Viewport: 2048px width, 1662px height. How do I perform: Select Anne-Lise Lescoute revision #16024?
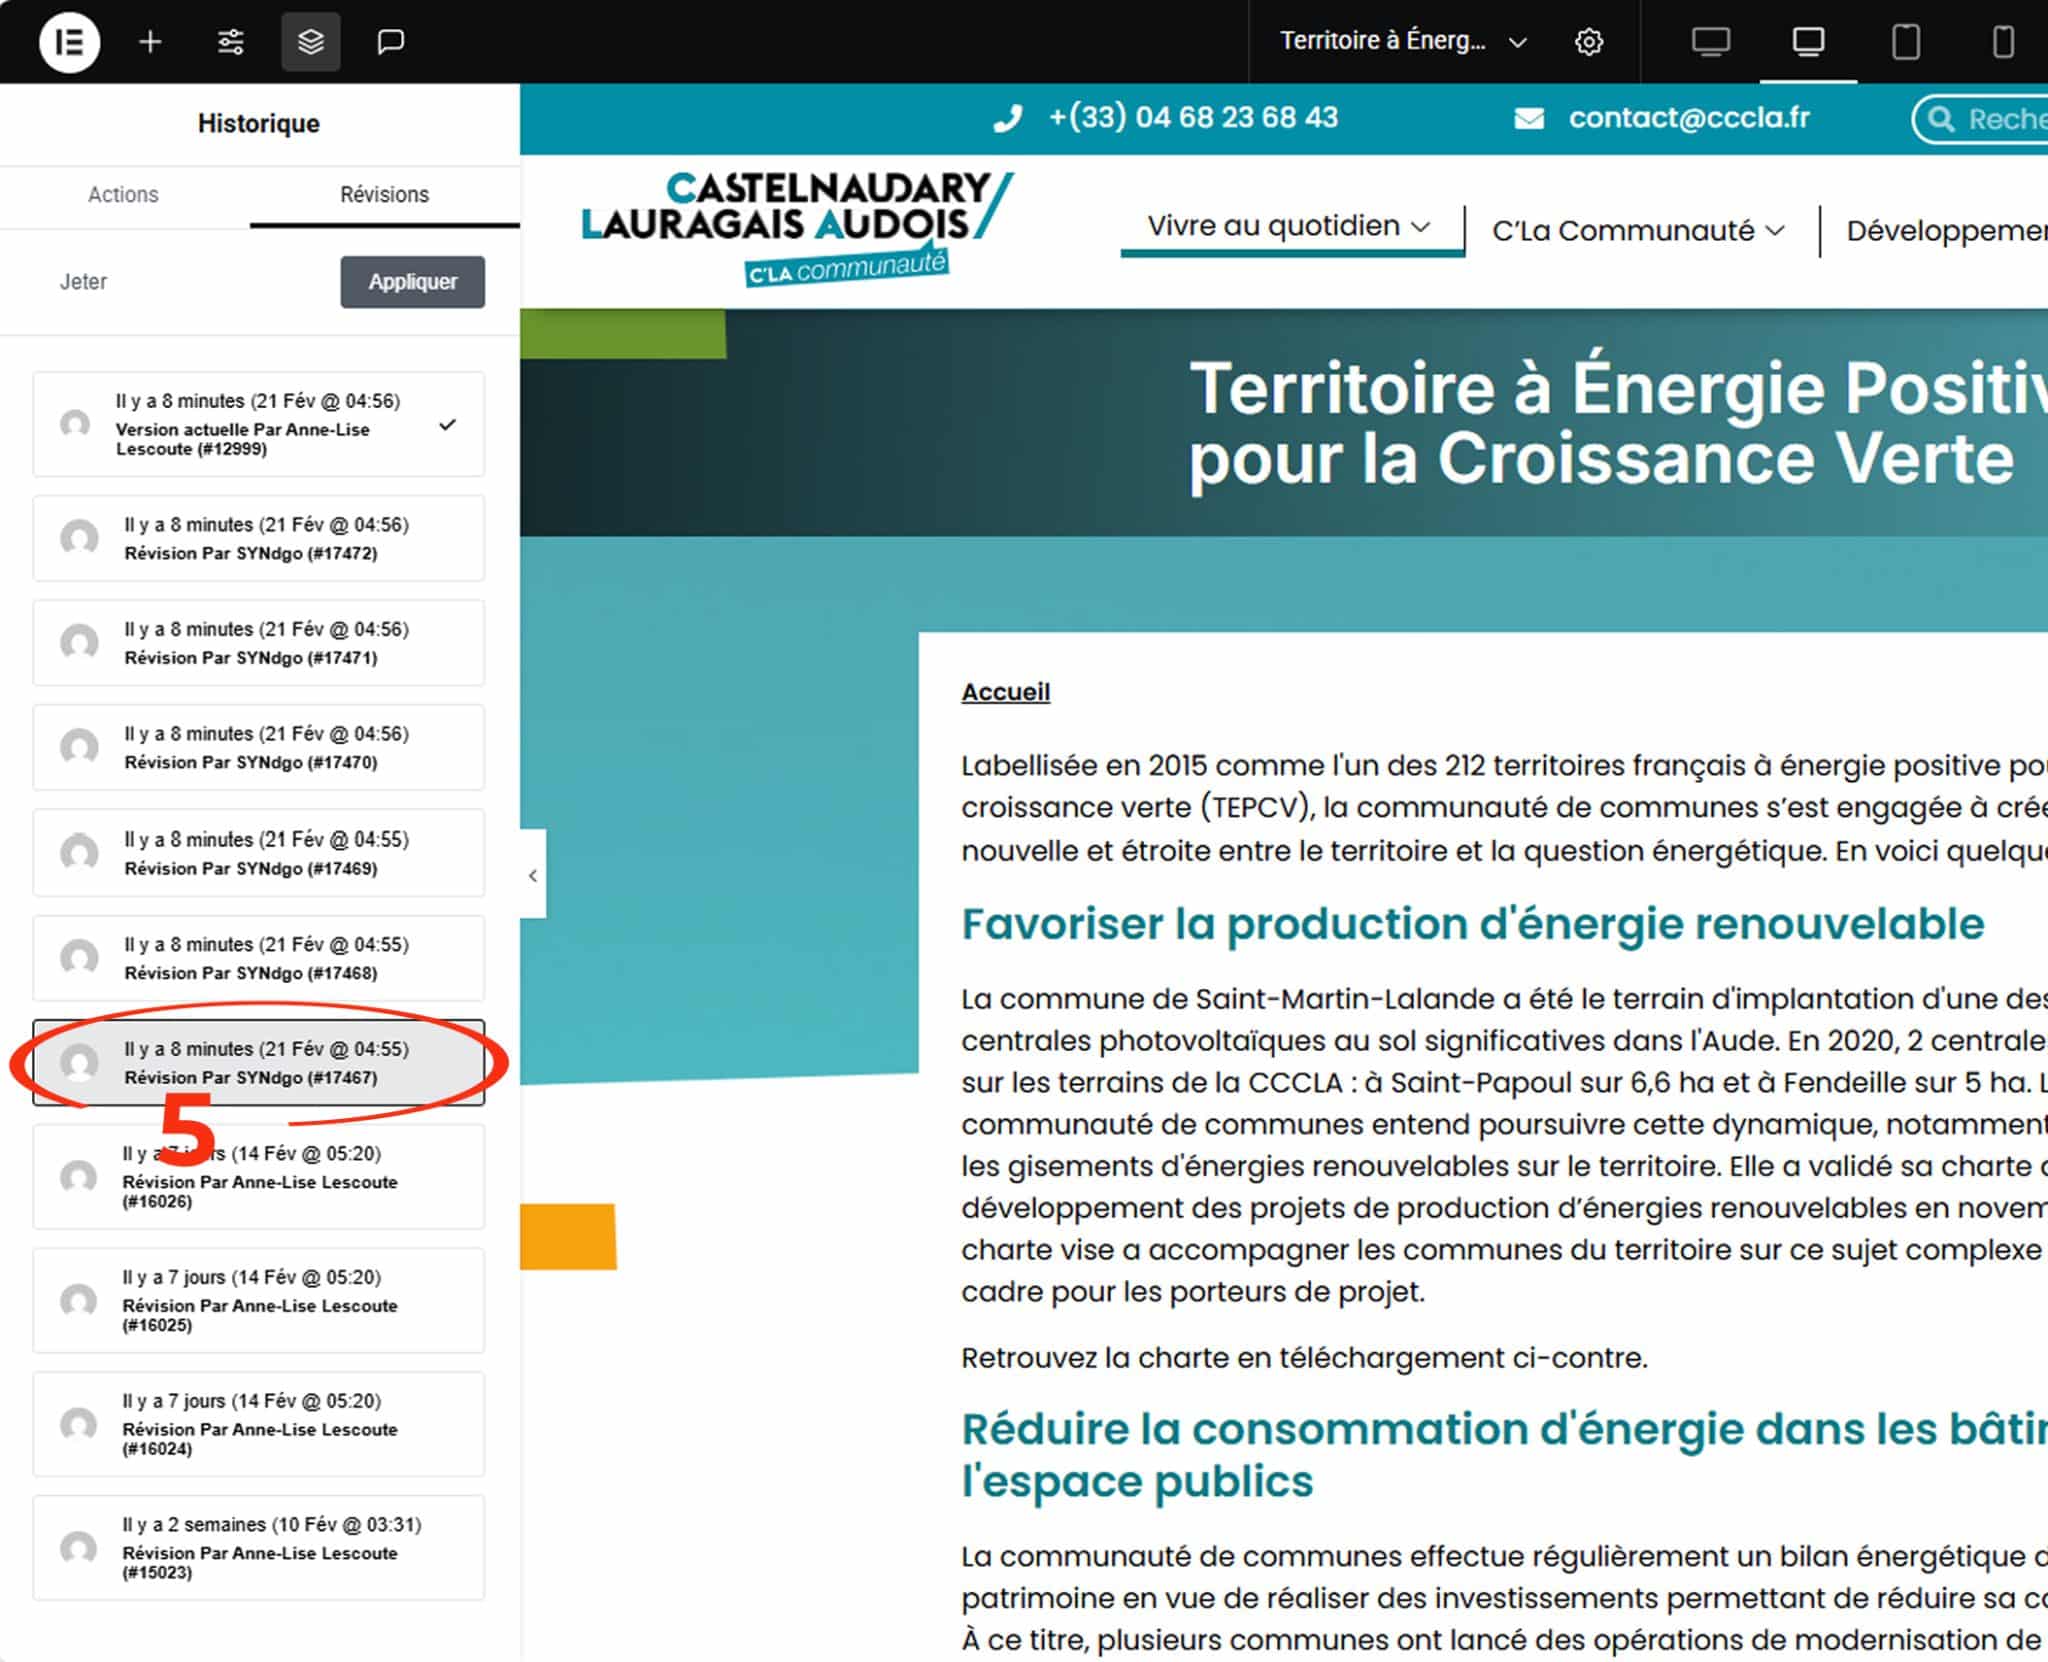(259, 1424)
